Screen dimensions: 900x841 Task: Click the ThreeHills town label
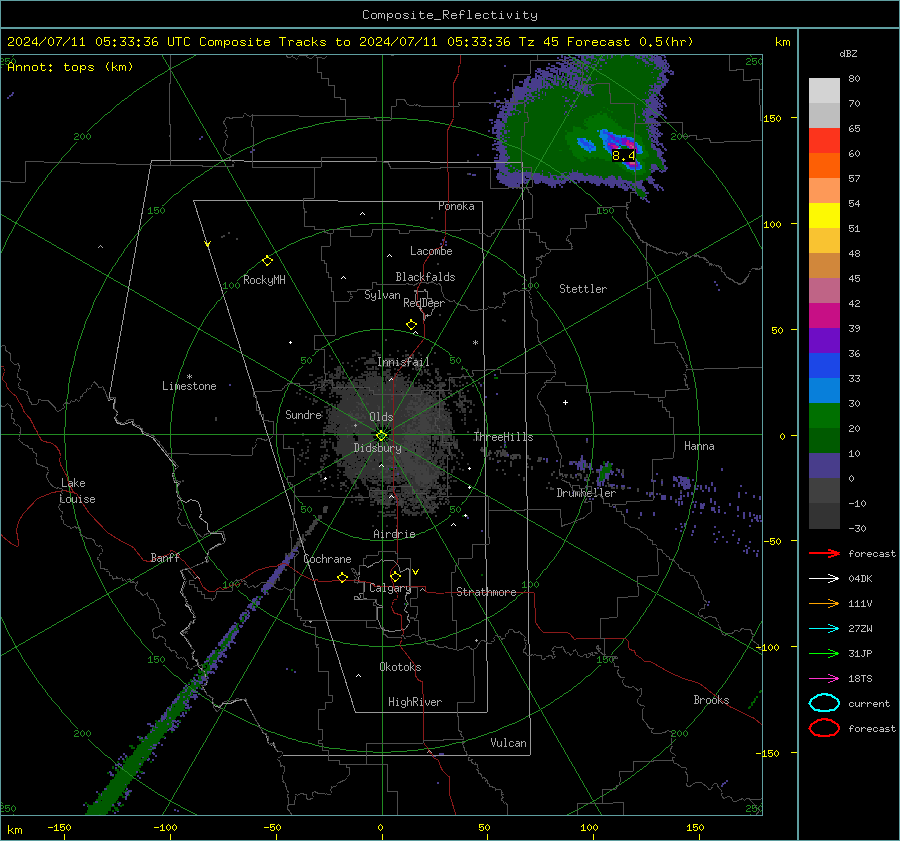(503, 437)
